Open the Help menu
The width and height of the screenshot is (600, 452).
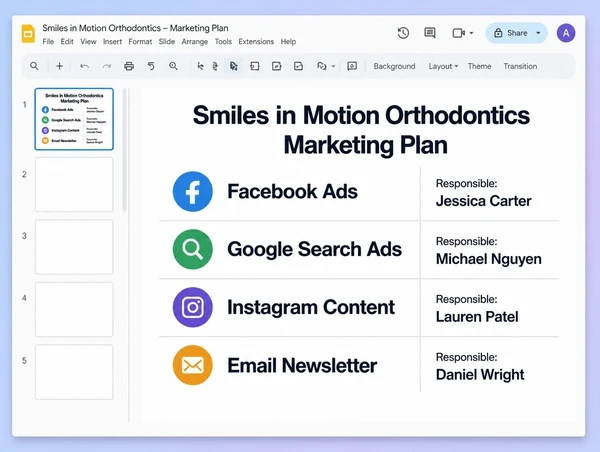point(288,41)
